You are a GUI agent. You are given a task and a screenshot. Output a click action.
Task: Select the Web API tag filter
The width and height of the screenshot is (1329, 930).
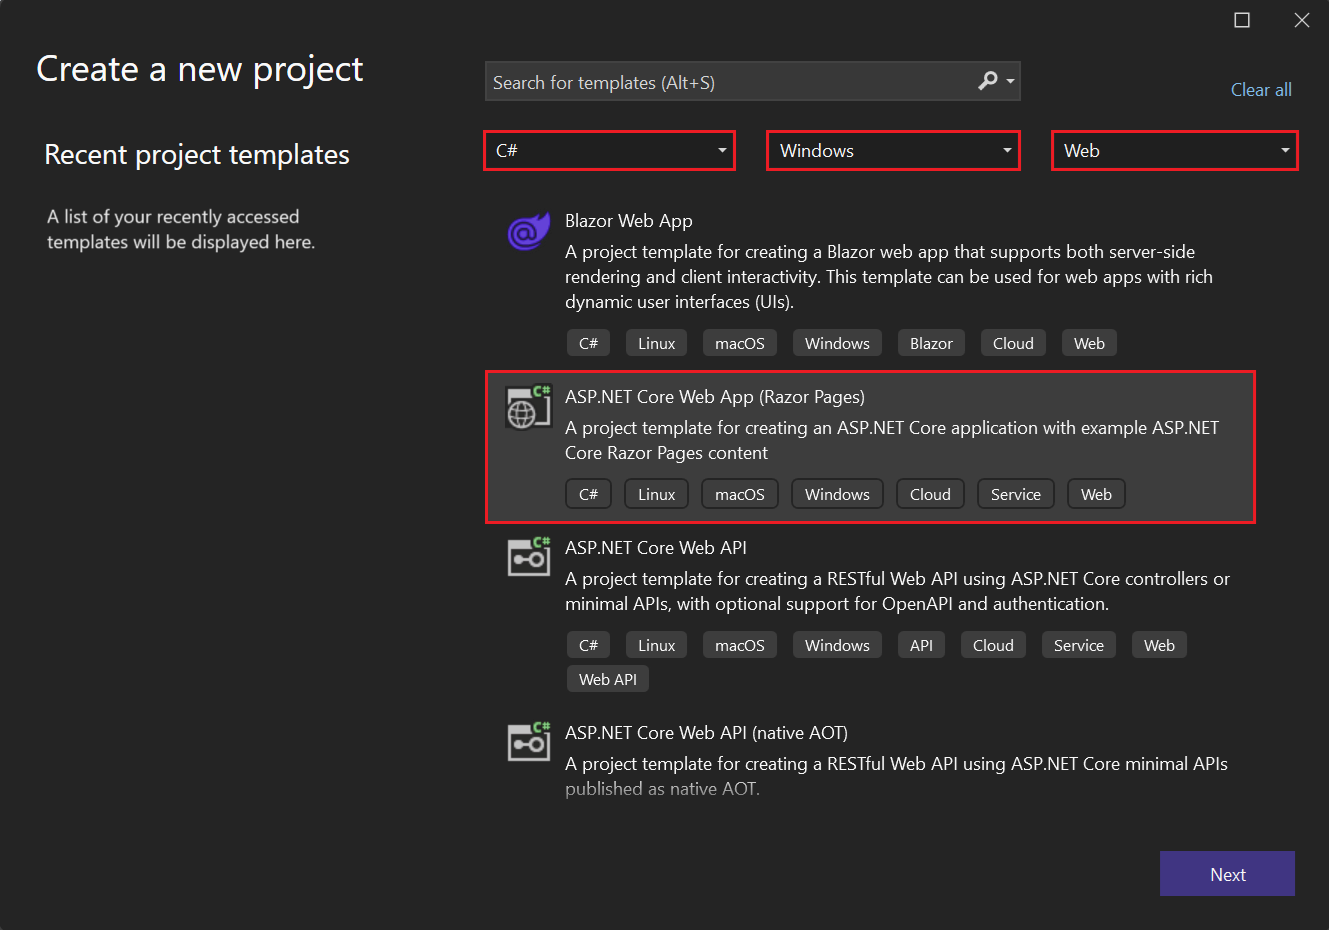coord(607,678)
